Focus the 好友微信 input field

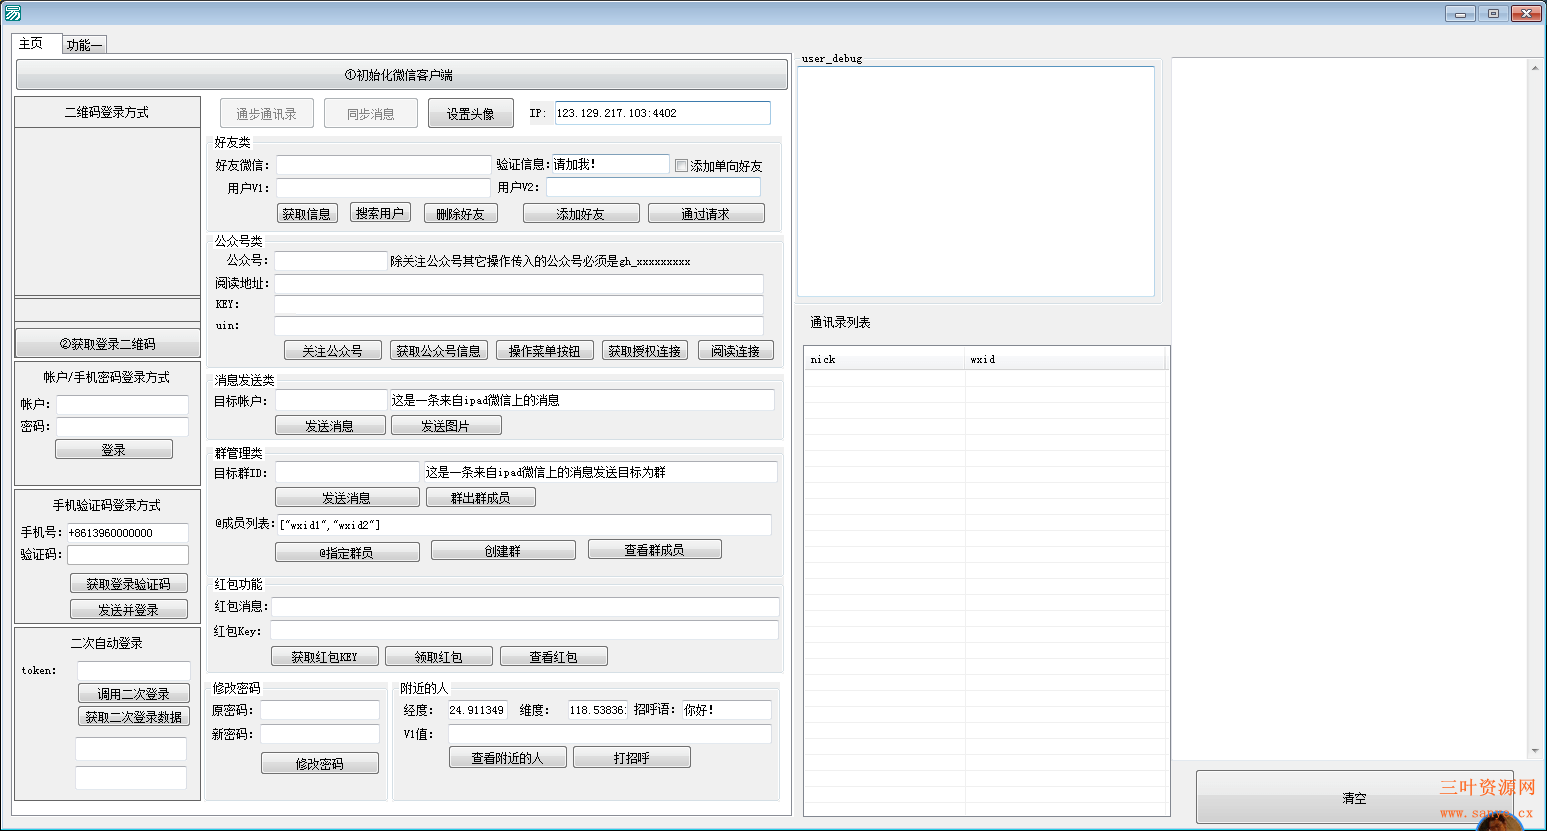click(x=383, y=165)
